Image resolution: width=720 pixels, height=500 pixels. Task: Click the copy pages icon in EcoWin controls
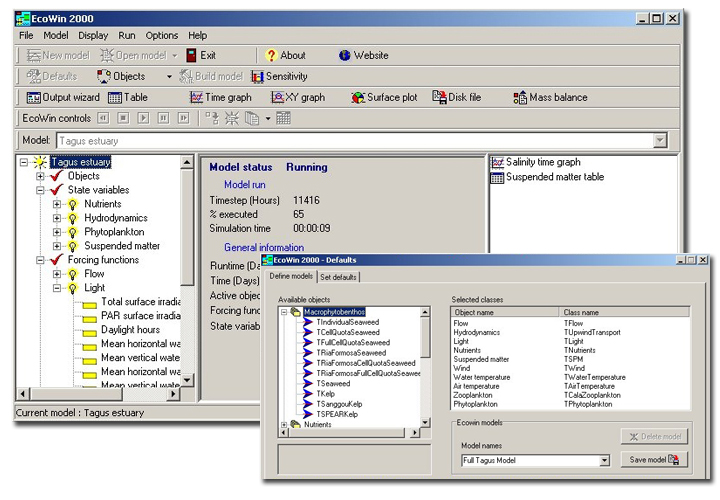click(x=252, y=118)
